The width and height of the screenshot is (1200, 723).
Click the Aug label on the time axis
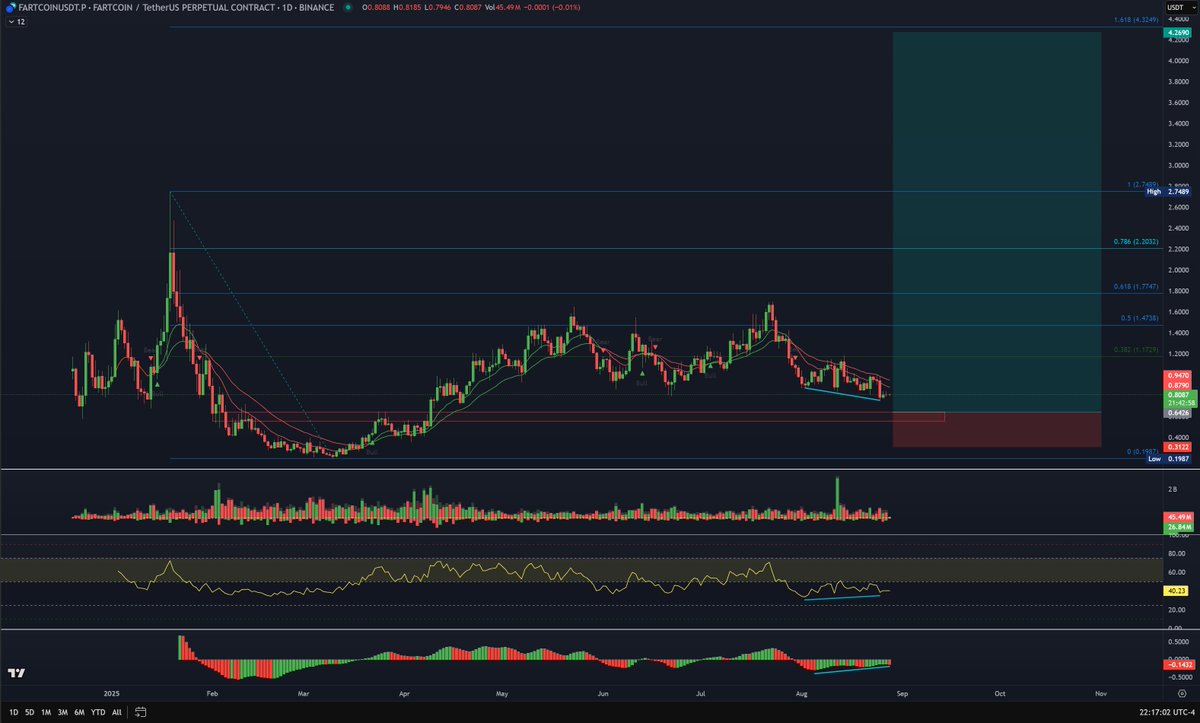tap(801, 692)
